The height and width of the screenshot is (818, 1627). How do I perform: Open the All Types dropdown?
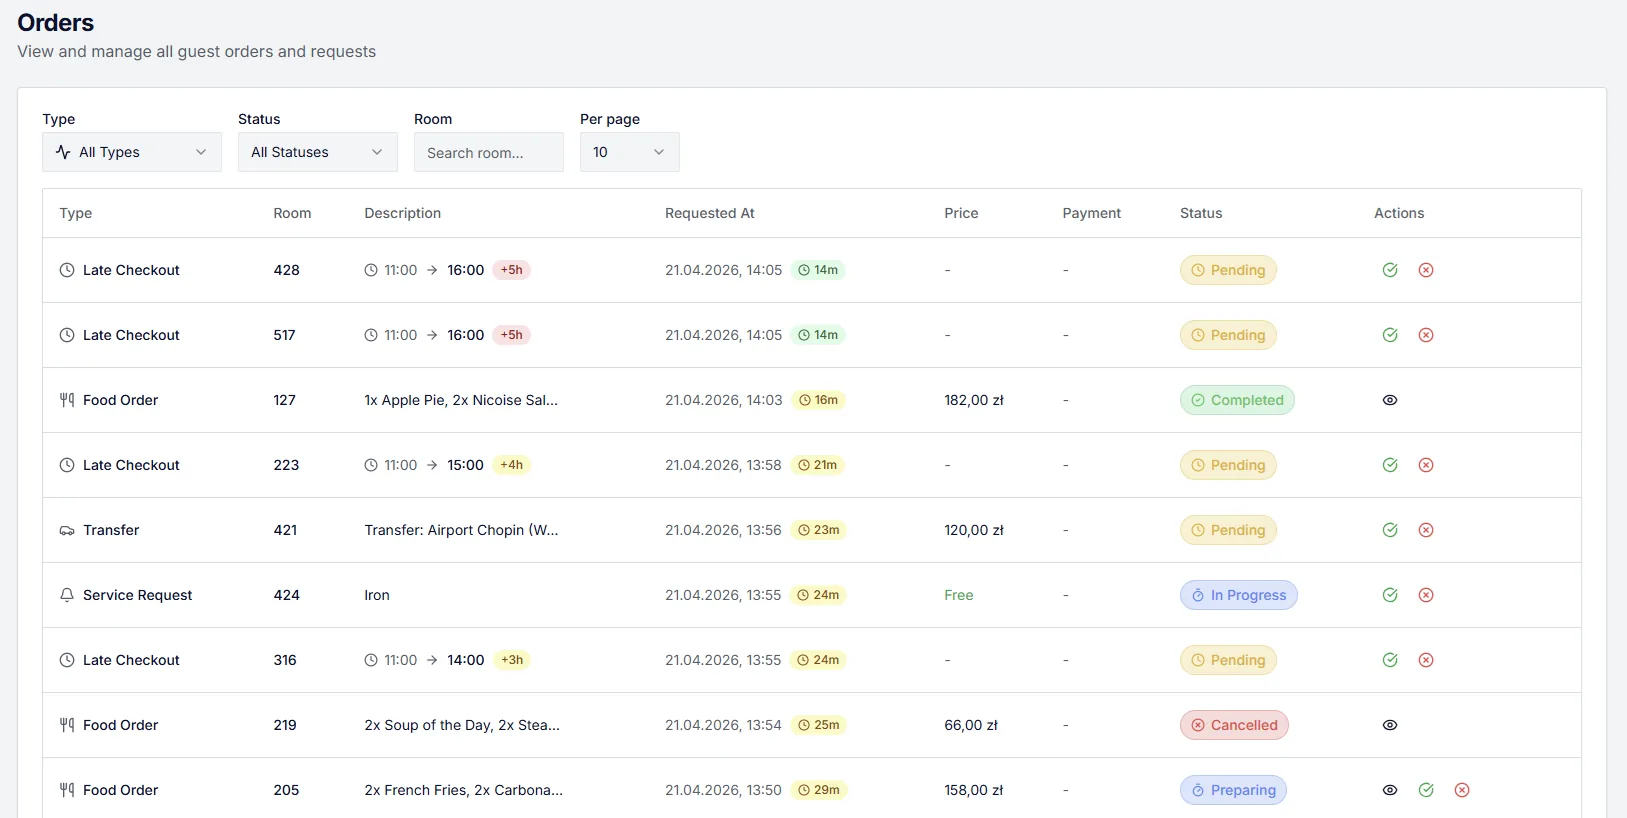coord(132,152)
